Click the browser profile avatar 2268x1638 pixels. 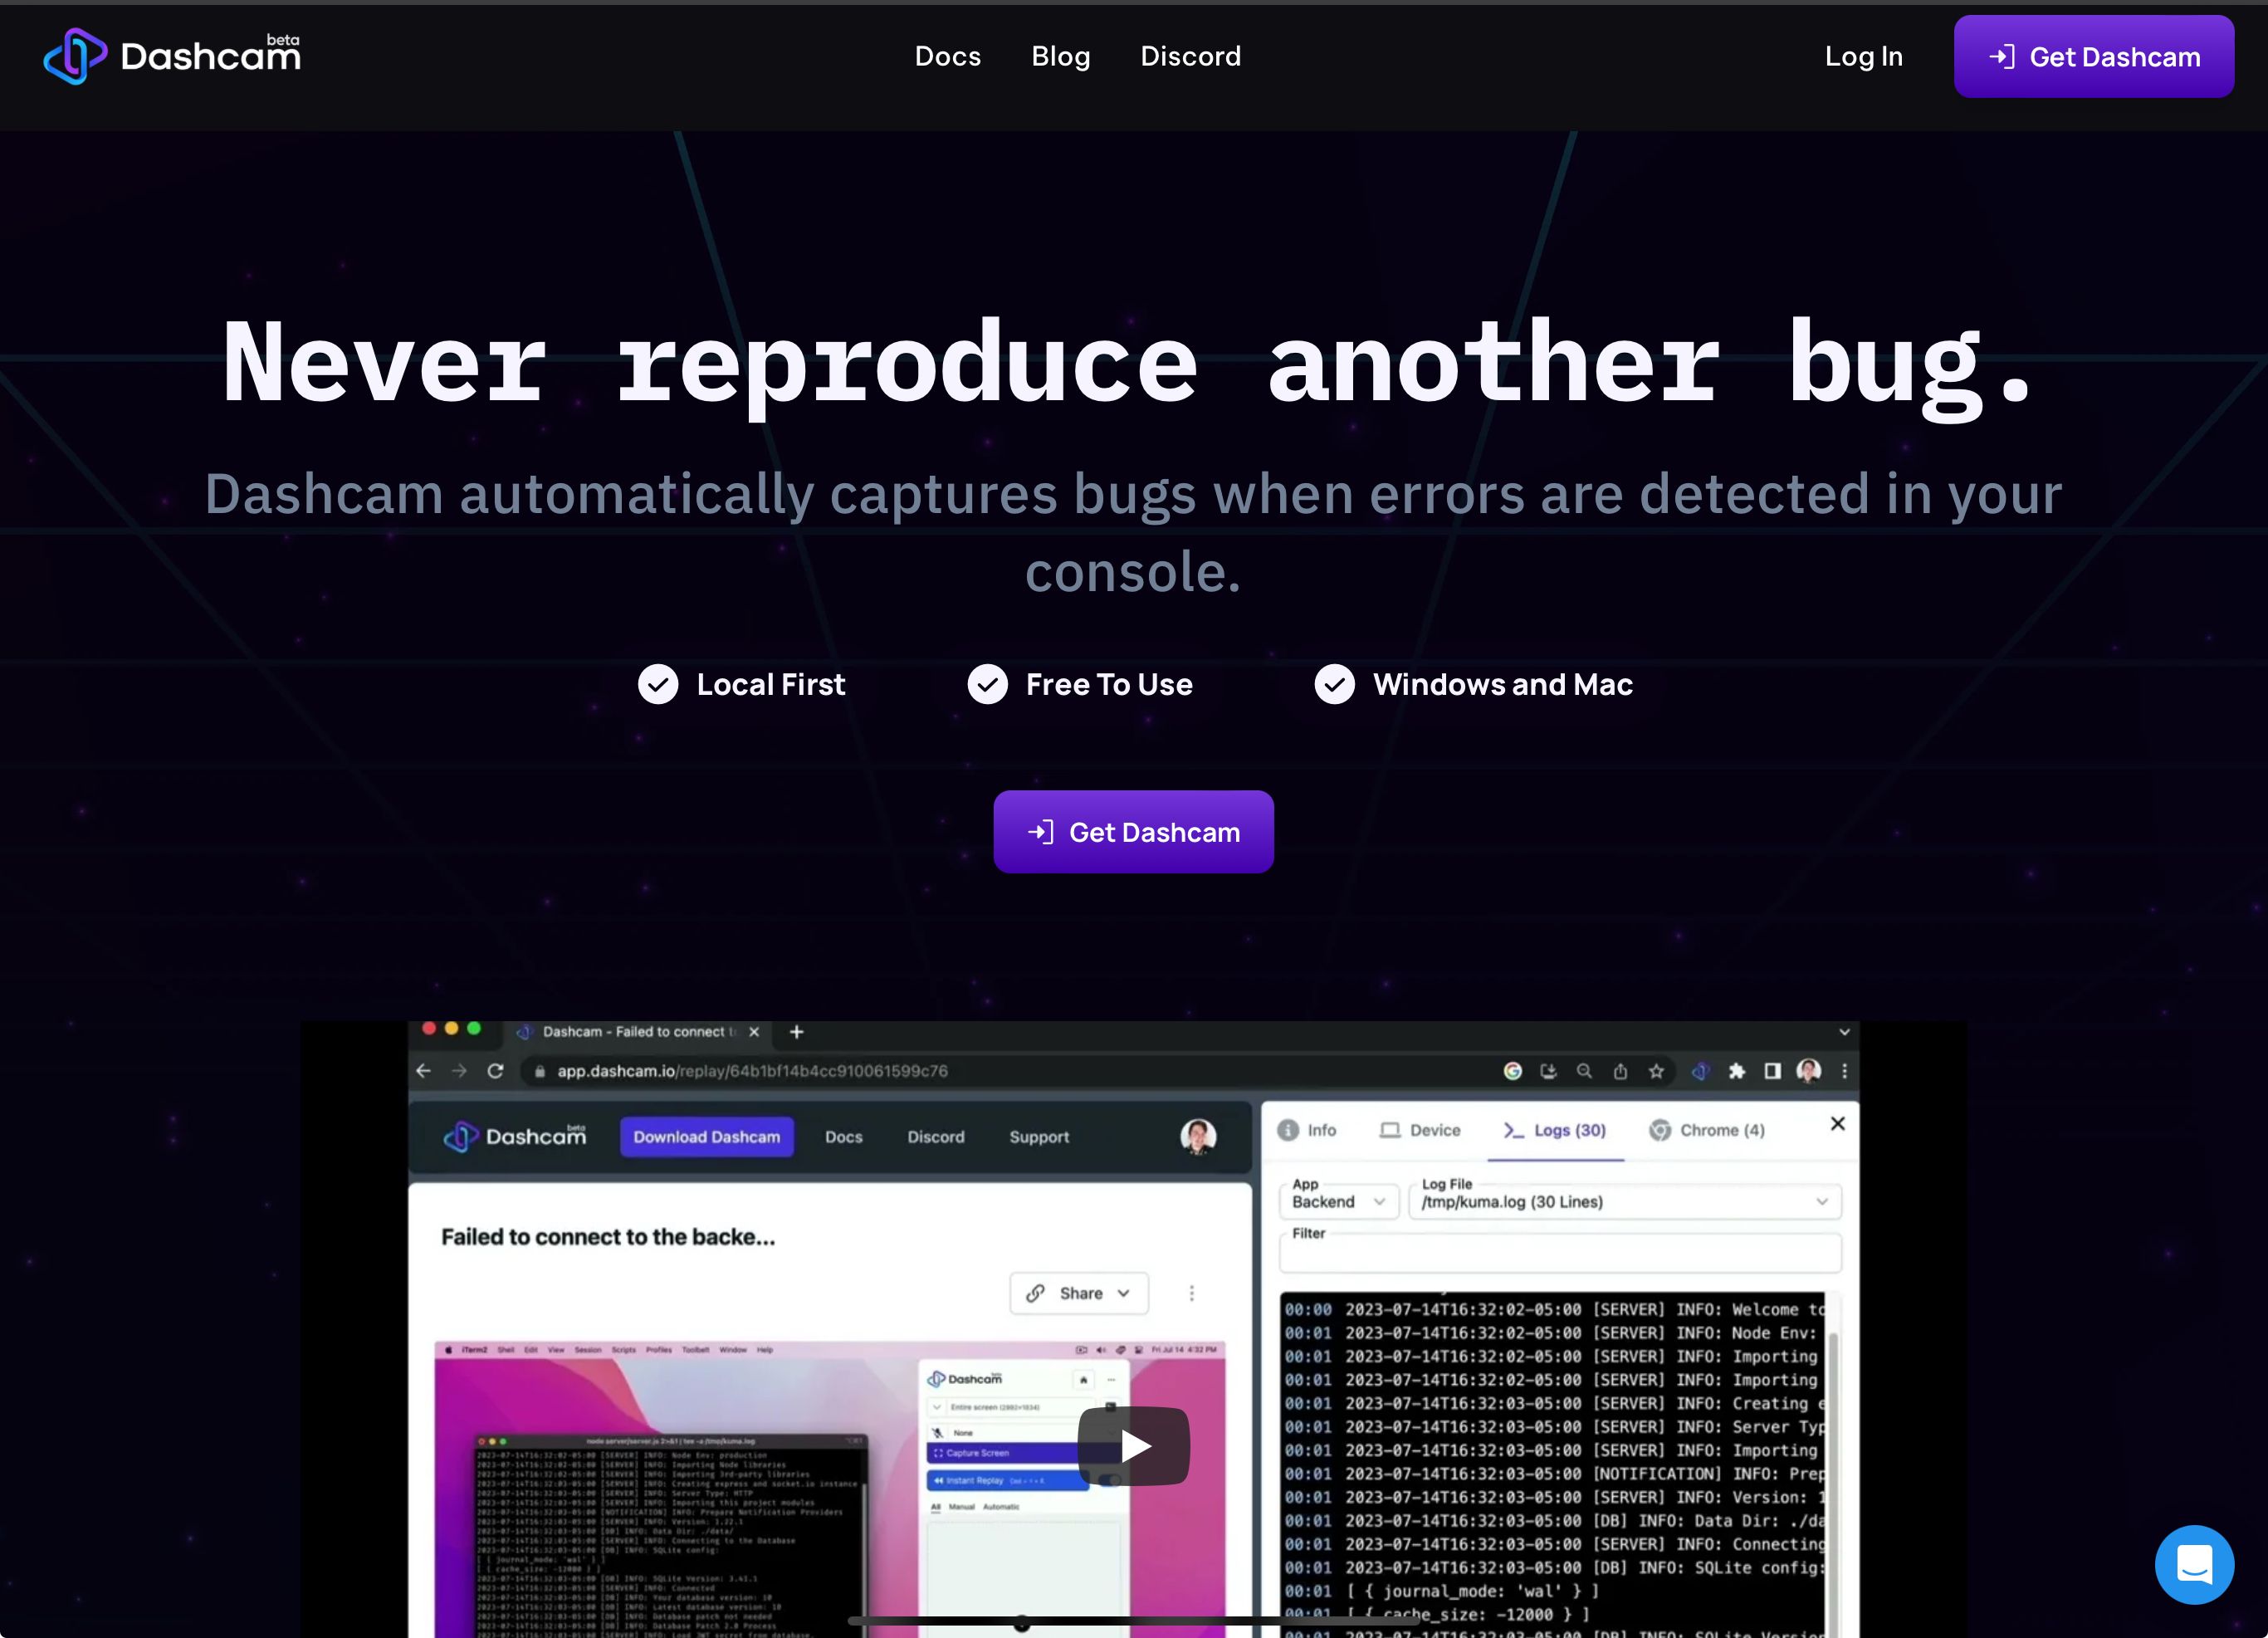pyautogui.click(x=1806, y=1071)
